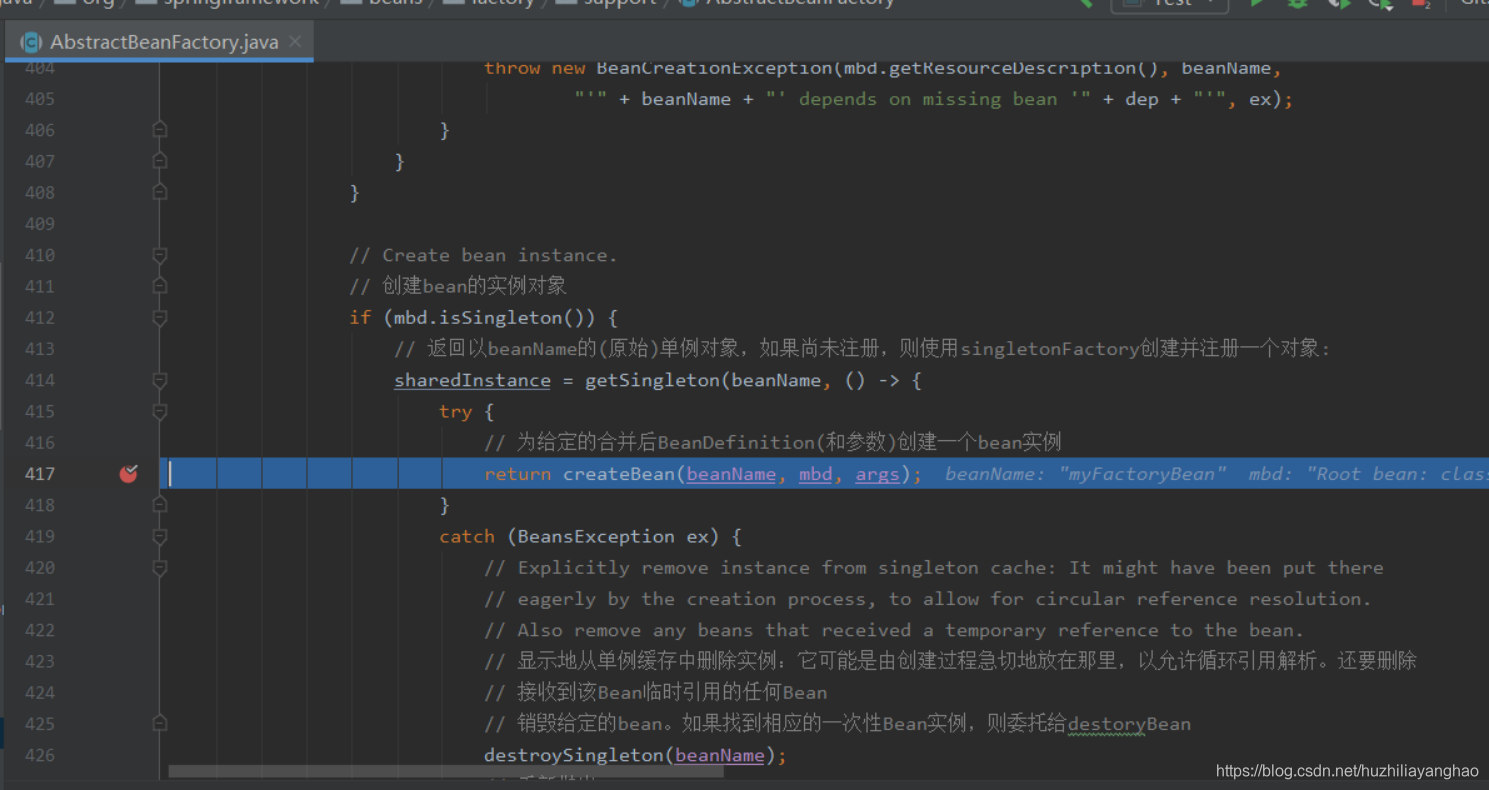Click the inline debug value "myFactoryBean"
This screenshot has height=790, width=1489.
point(1143,474)
